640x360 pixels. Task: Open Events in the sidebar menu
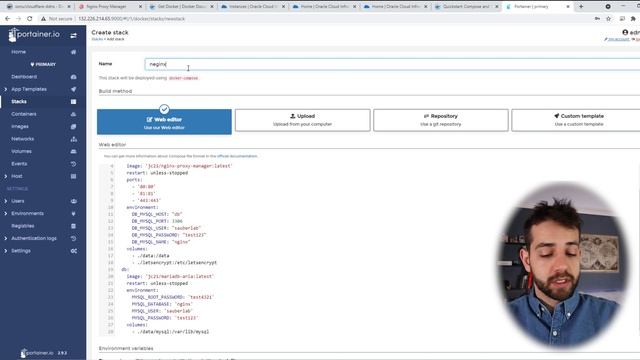(x=19, y=164)
